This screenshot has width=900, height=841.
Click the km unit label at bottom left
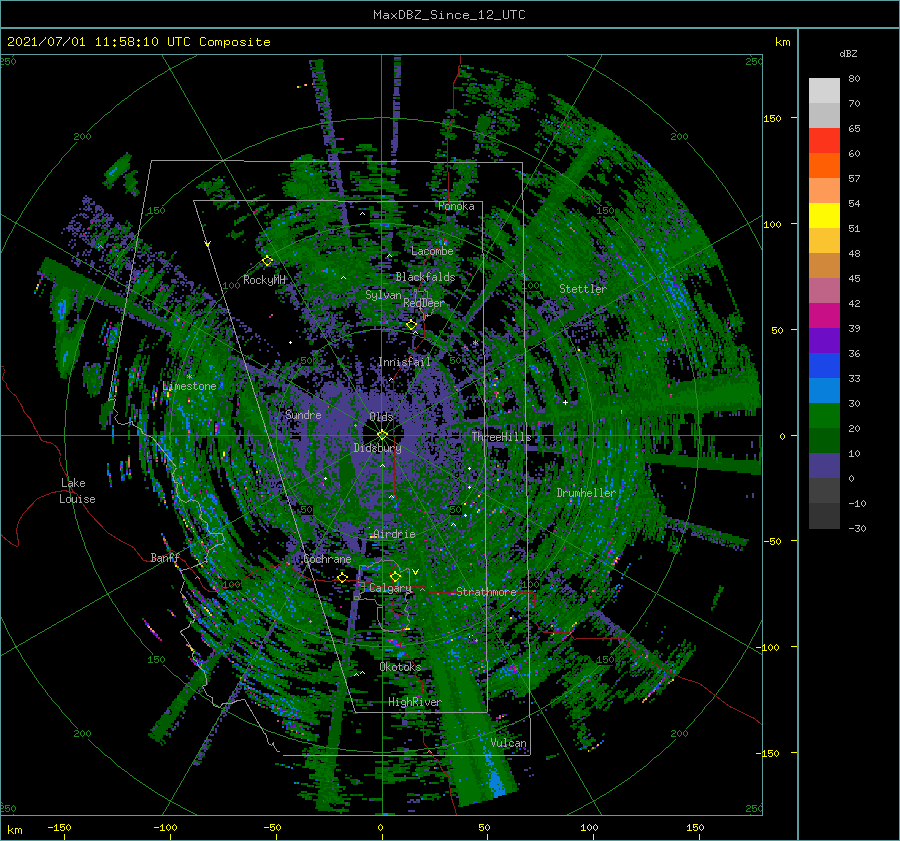(x=14, y=830)
